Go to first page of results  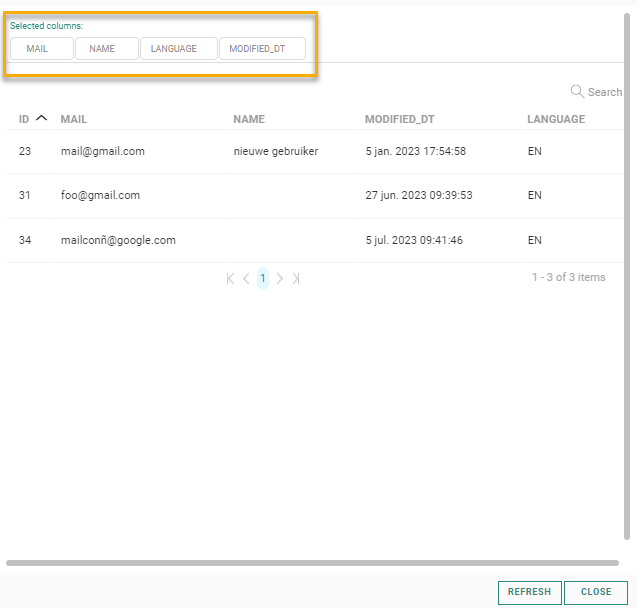pyautogui.click(x=230, y=278)
